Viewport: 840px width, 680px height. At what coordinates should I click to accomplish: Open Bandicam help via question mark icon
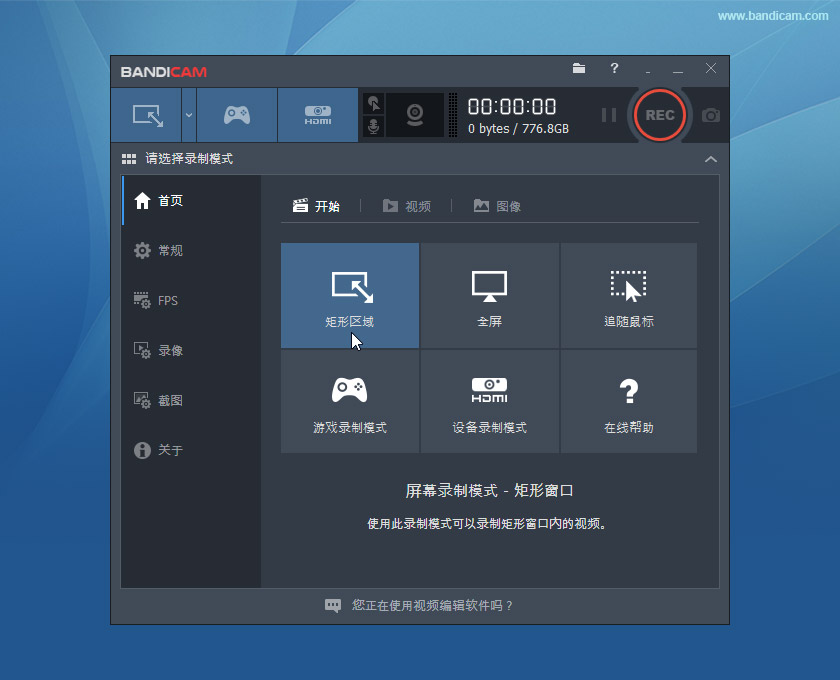pyautogui.click(x=614, y=70)
